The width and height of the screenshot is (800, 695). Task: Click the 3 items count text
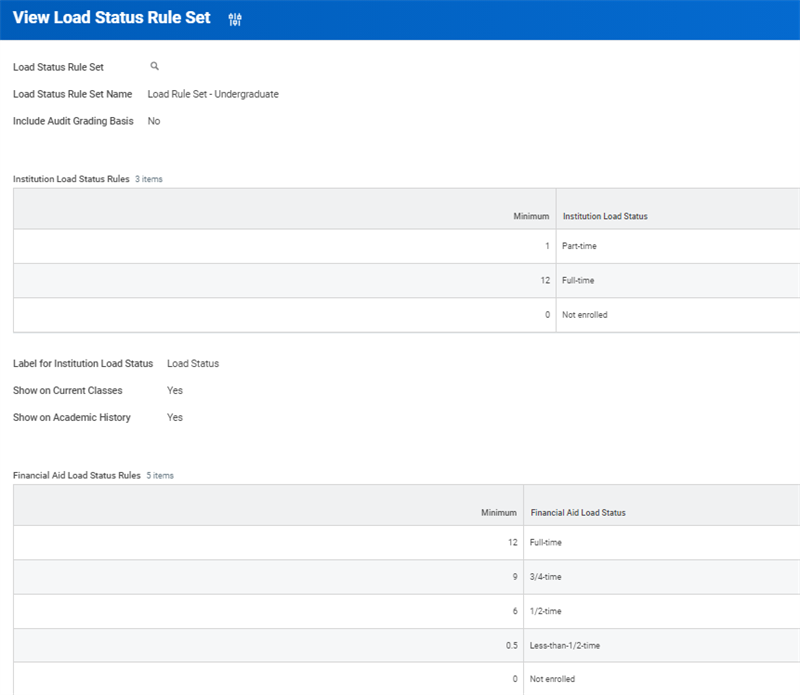(148, 179)
